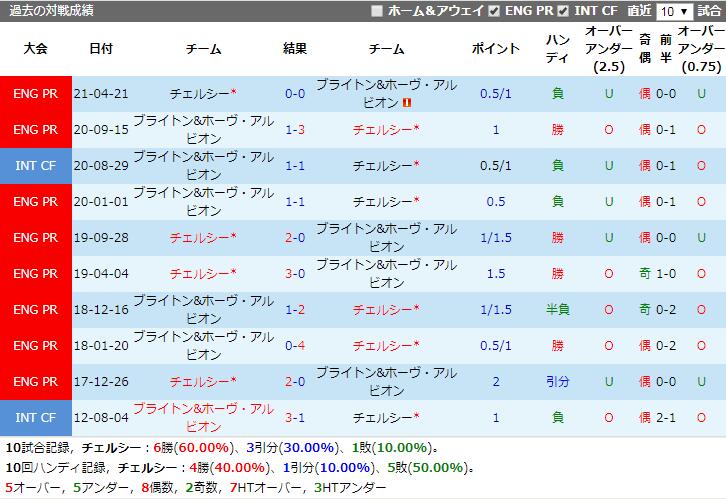
Task: Select the red チェルシー away team on 18-12-16
Action: (386, 310)
